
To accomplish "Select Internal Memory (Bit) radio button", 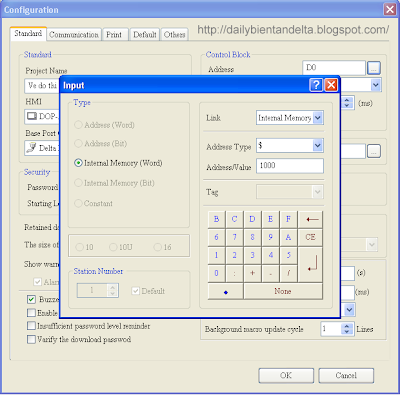I will point(78,183).
